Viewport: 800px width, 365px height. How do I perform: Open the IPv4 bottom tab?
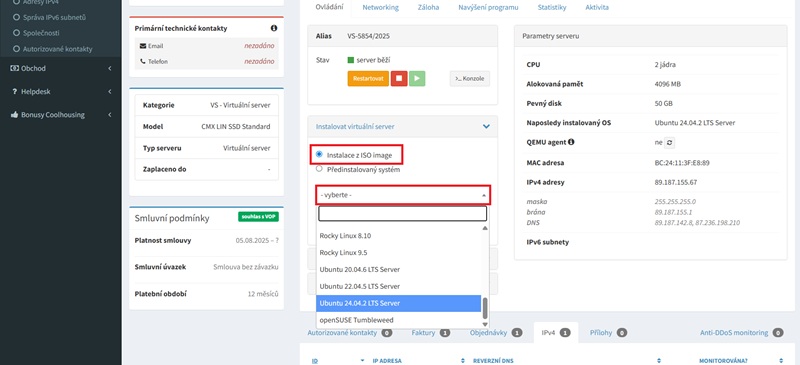tap(556, 333)
